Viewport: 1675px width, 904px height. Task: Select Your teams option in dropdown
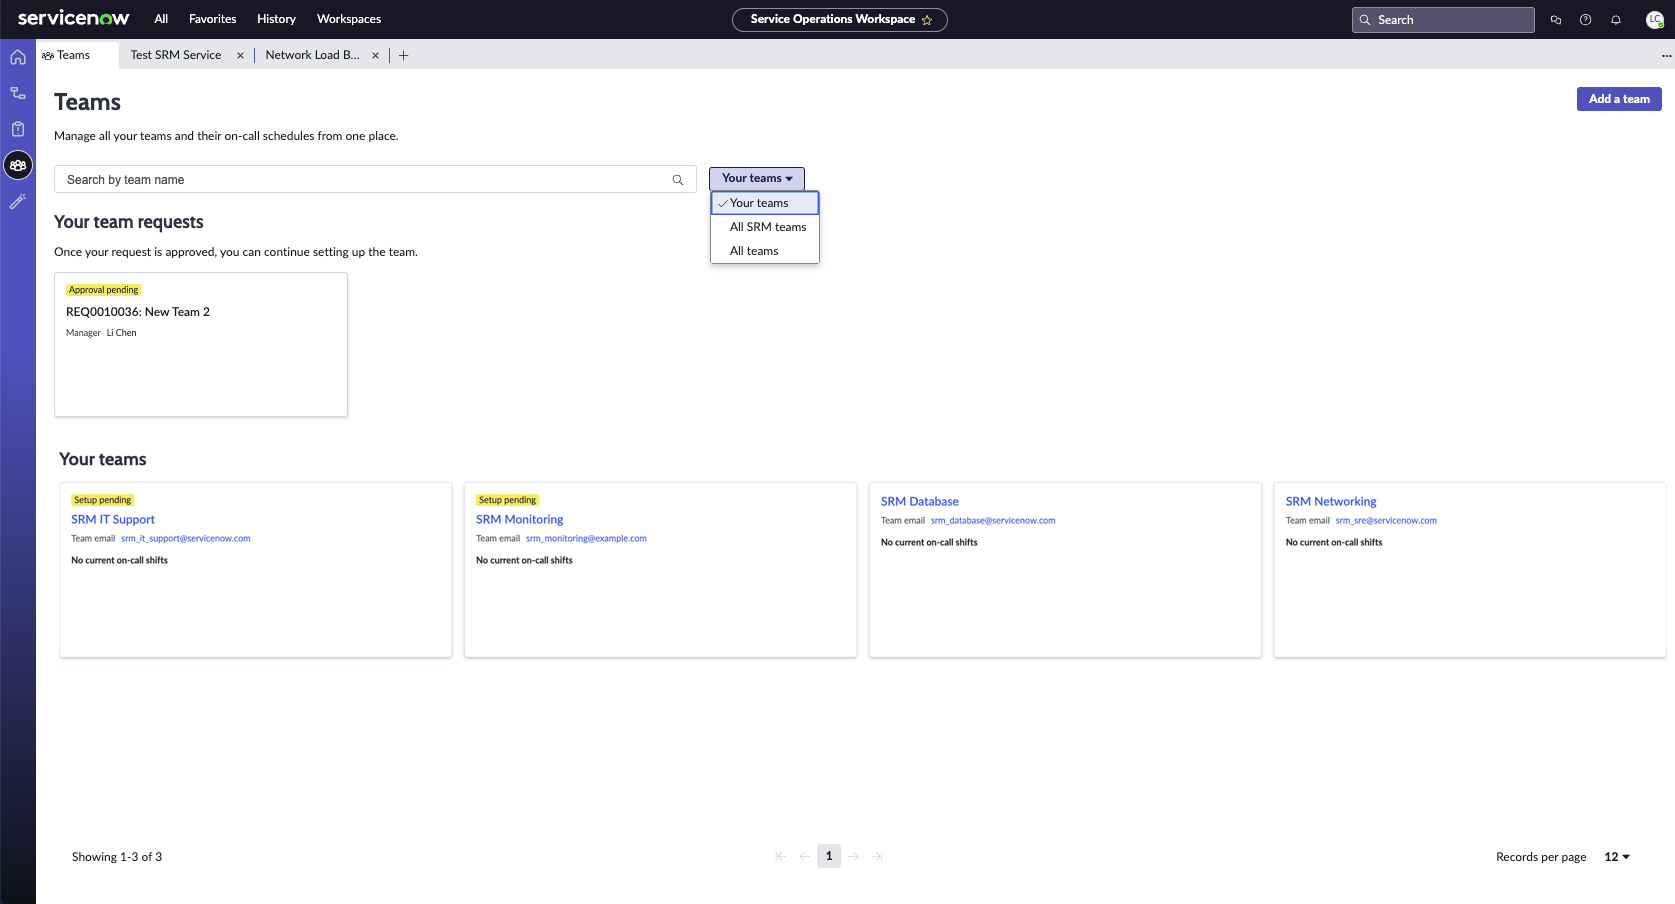coord(765,203)
